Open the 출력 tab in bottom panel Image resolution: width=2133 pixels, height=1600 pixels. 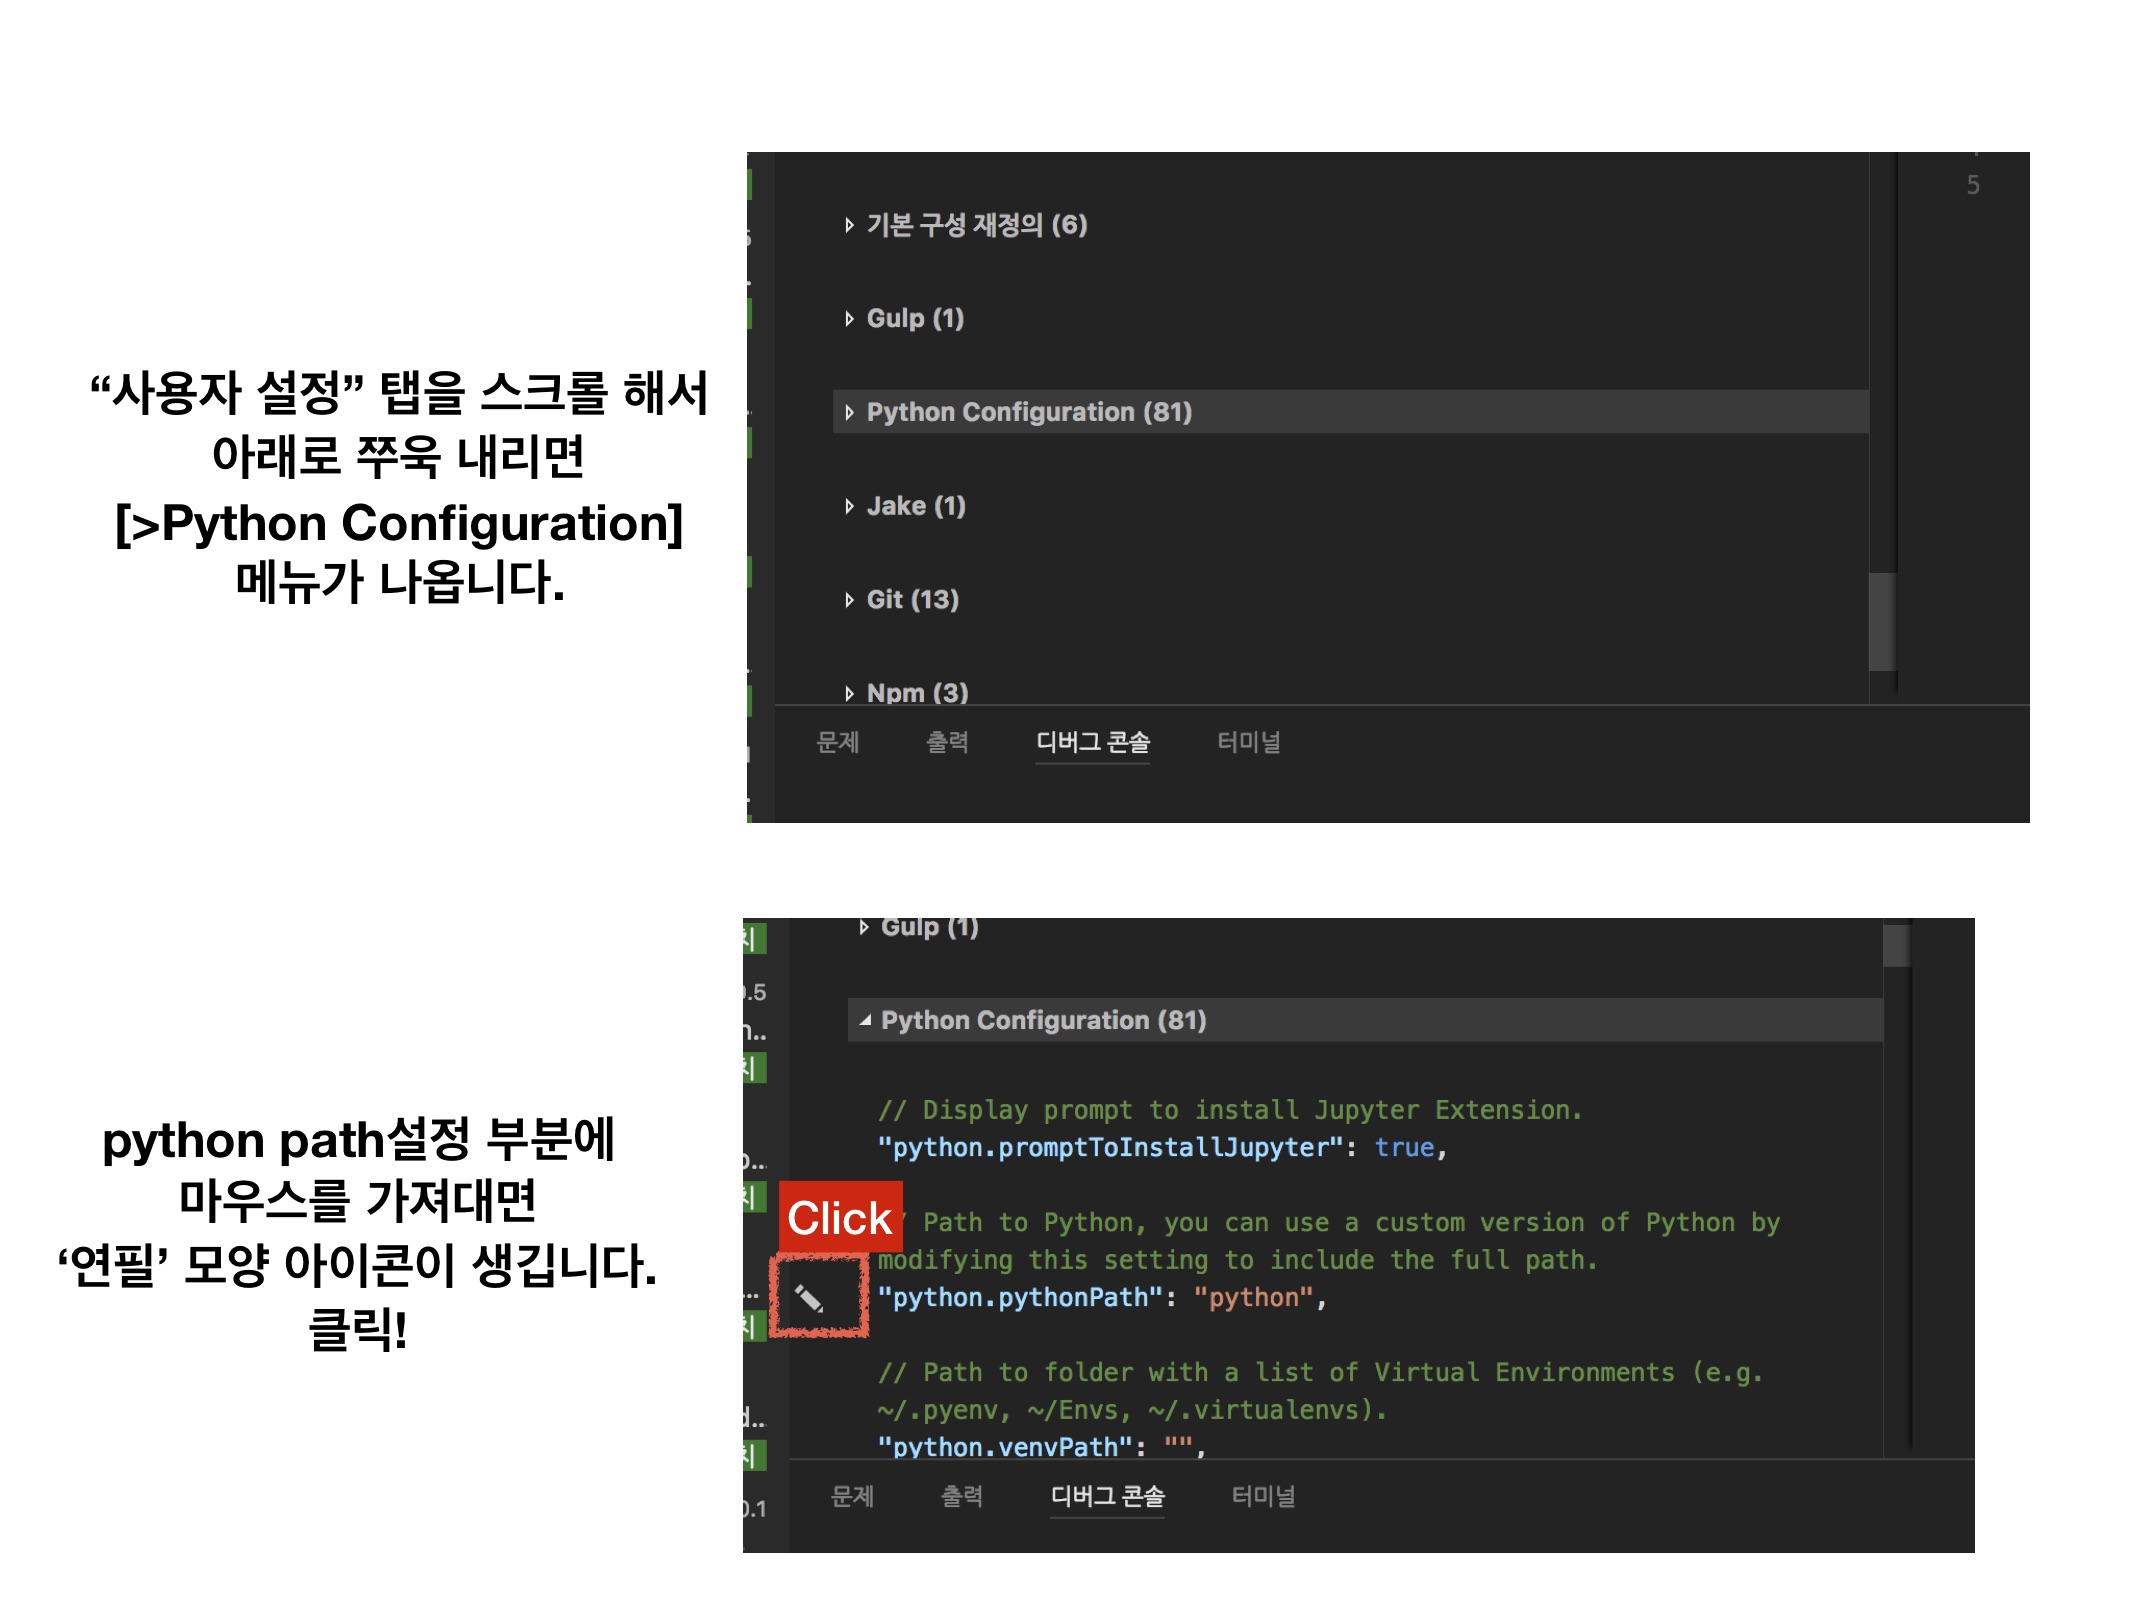pyautogui.click(x=962, y=1496)
